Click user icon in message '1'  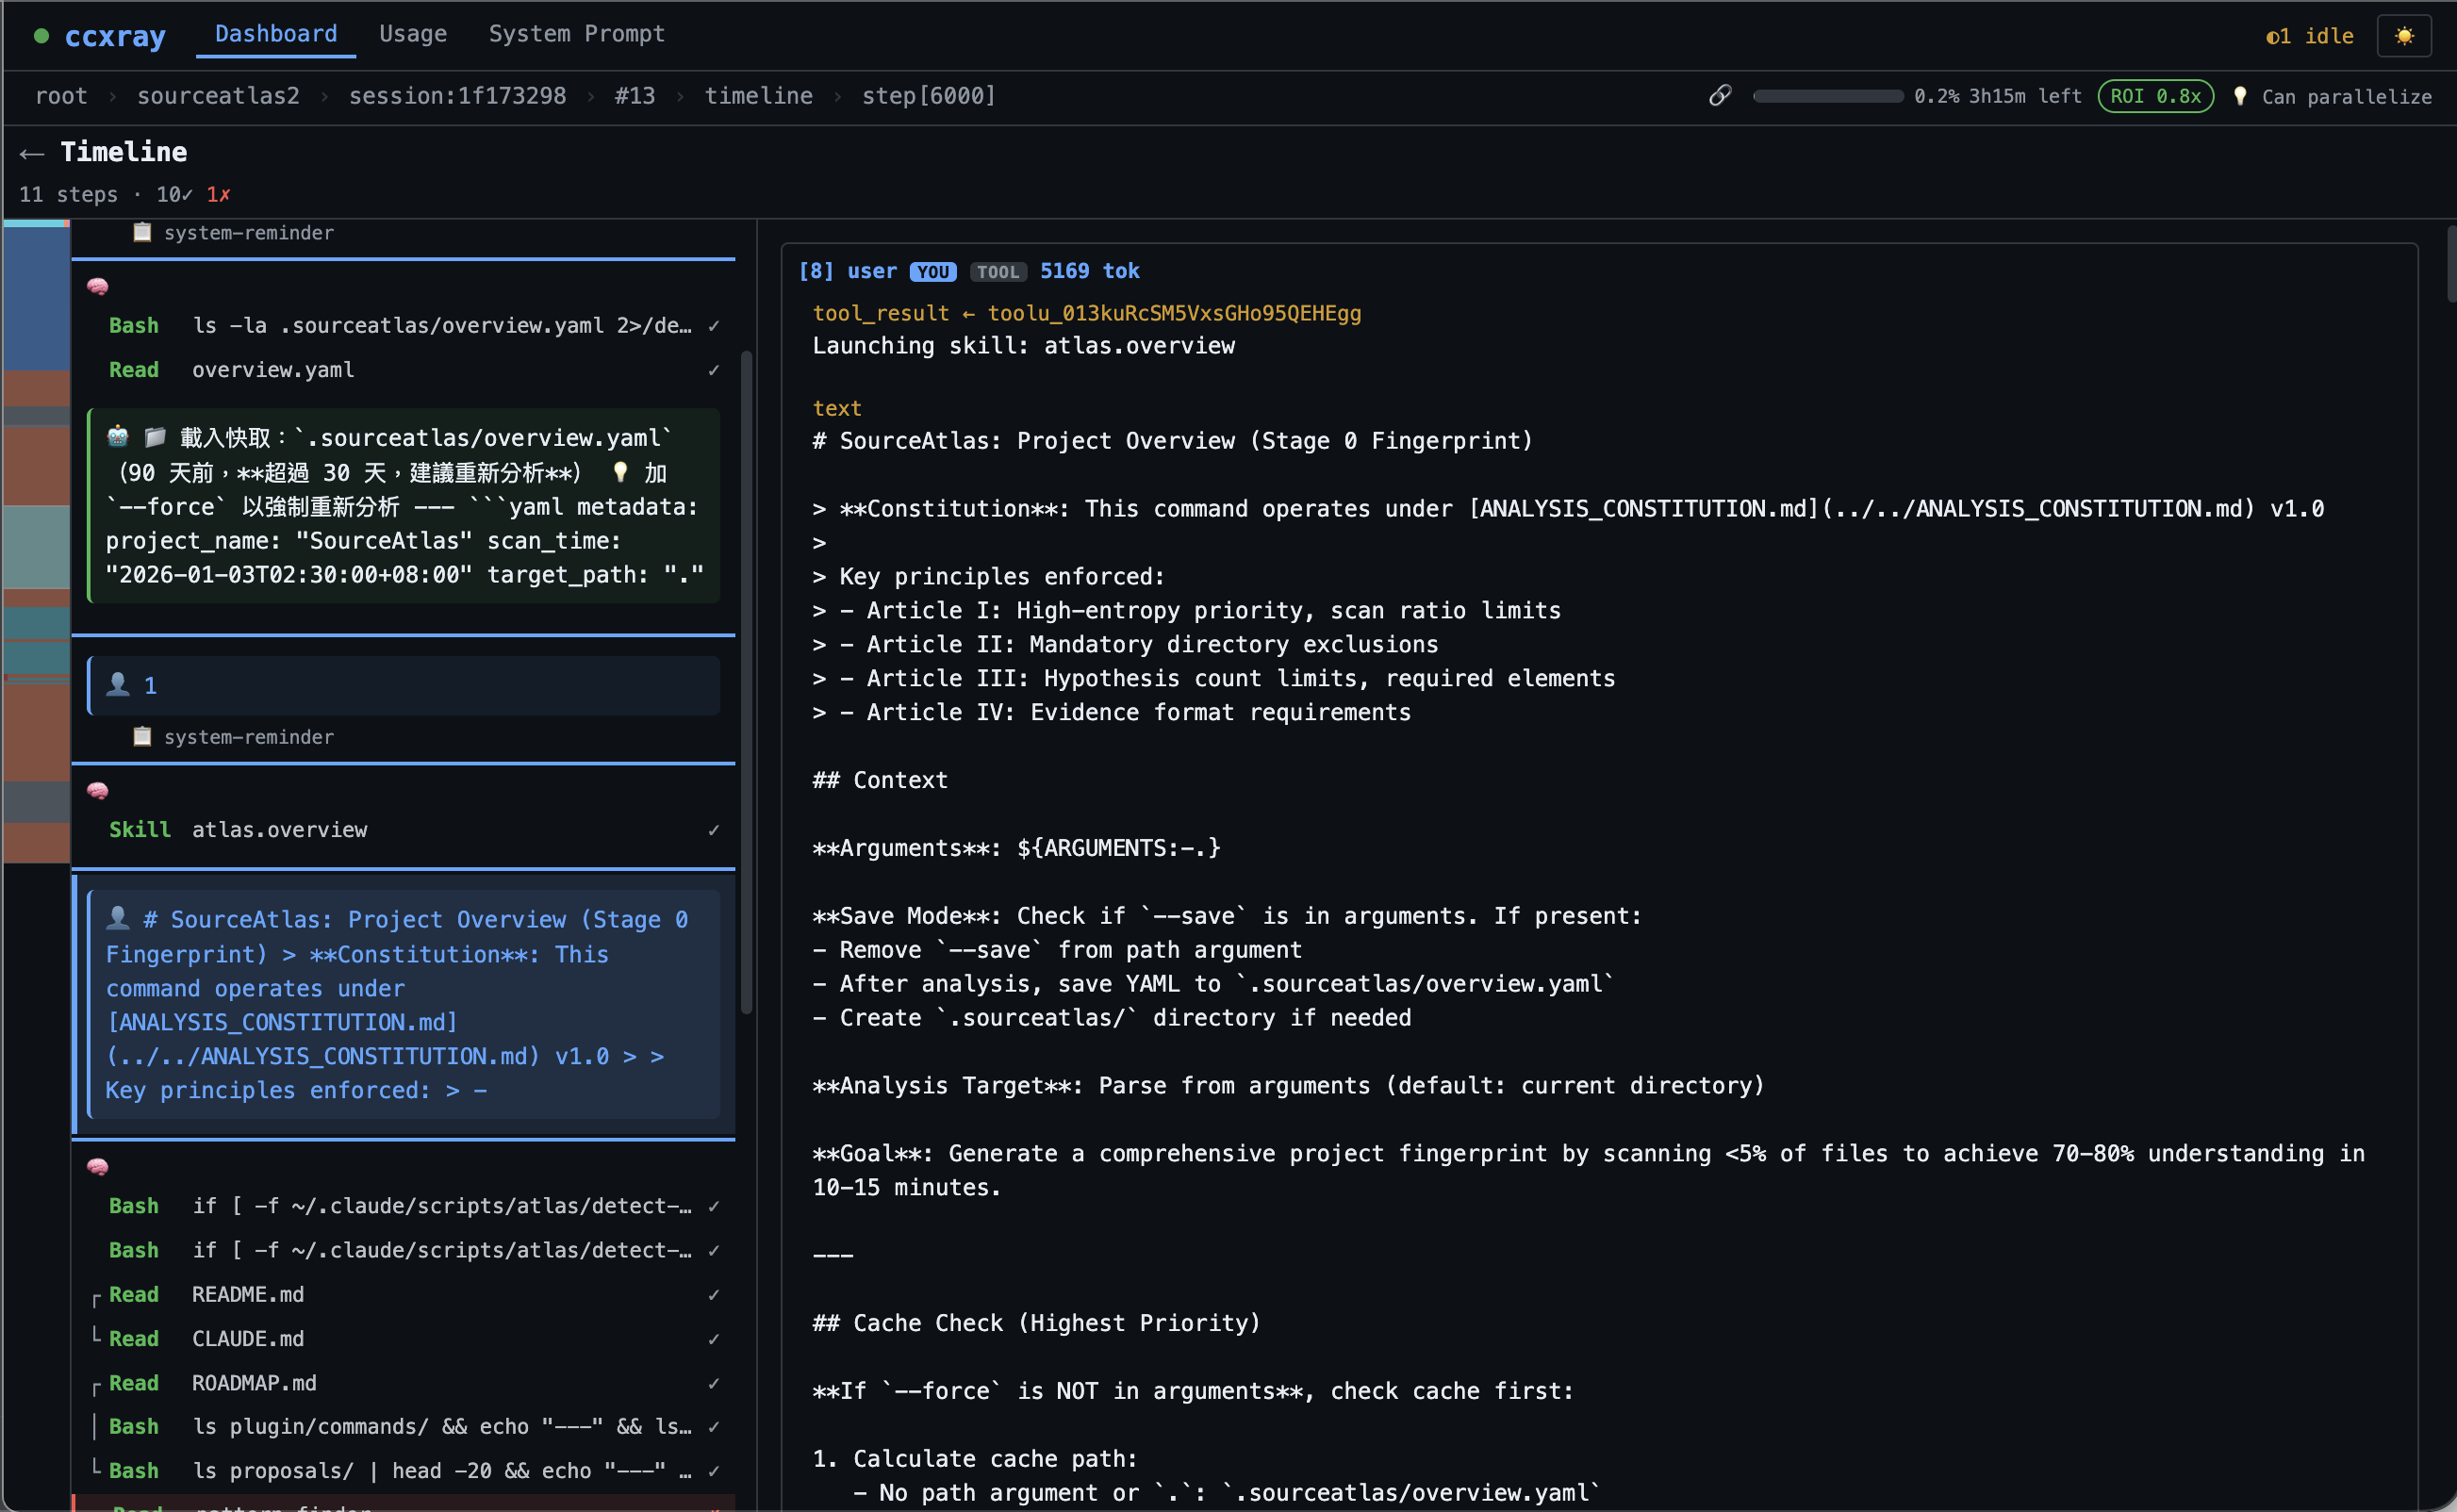(x=118, y=684)
